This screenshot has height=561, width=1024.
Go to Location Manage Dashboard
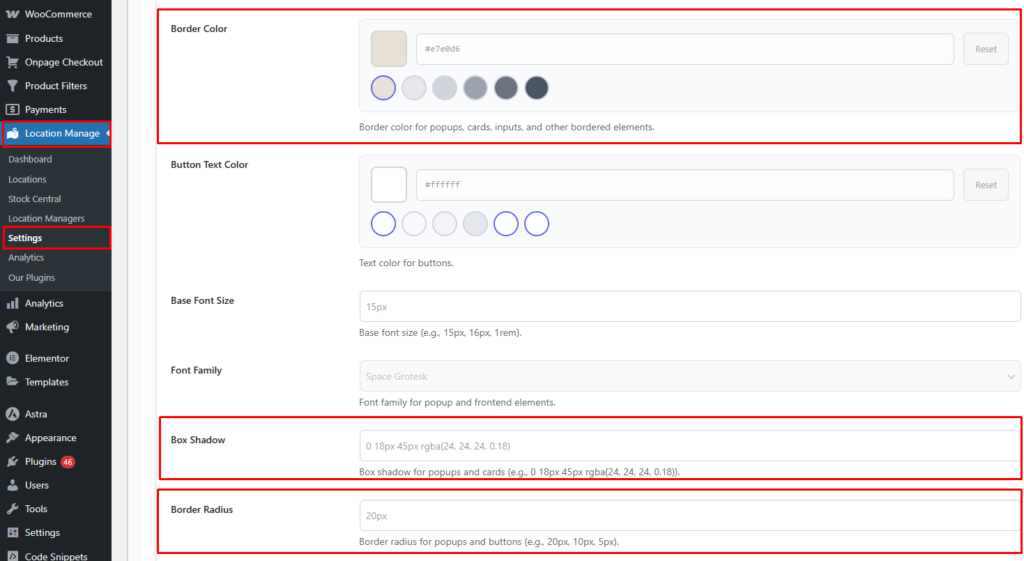(x=30, y=159)
